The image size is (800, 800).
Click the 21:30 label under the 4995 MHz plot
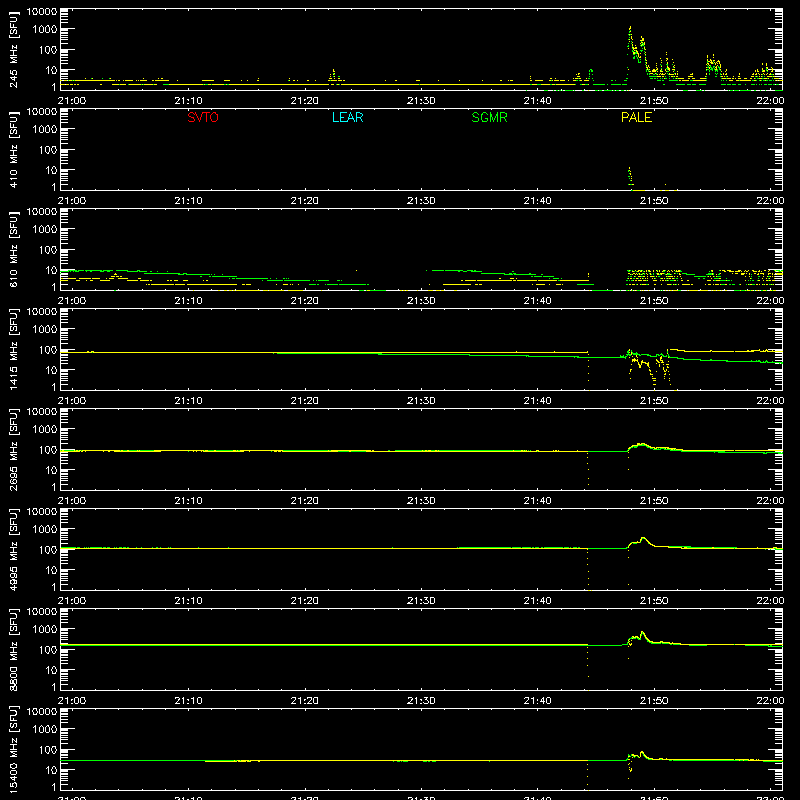pyautogui.click(x=421, y=601)
